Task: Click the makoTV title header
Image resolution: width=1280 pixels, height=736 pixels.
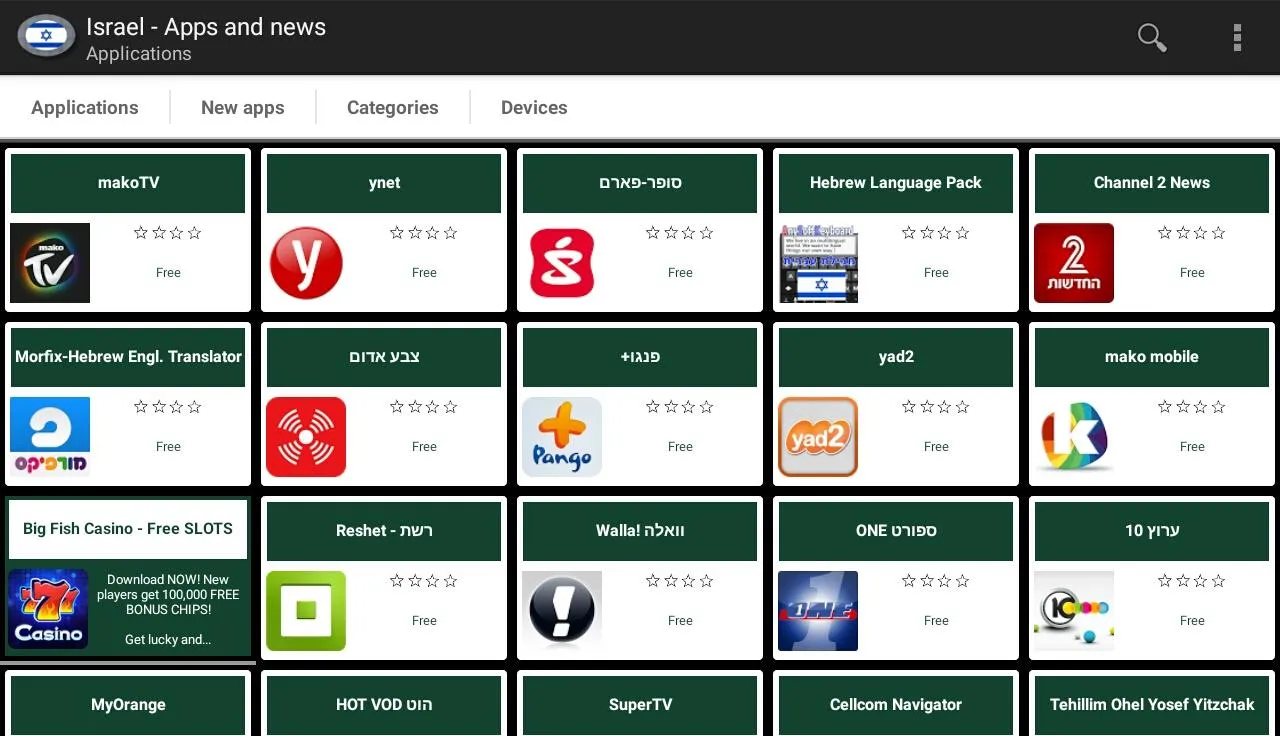Action: tap(128, 183)
